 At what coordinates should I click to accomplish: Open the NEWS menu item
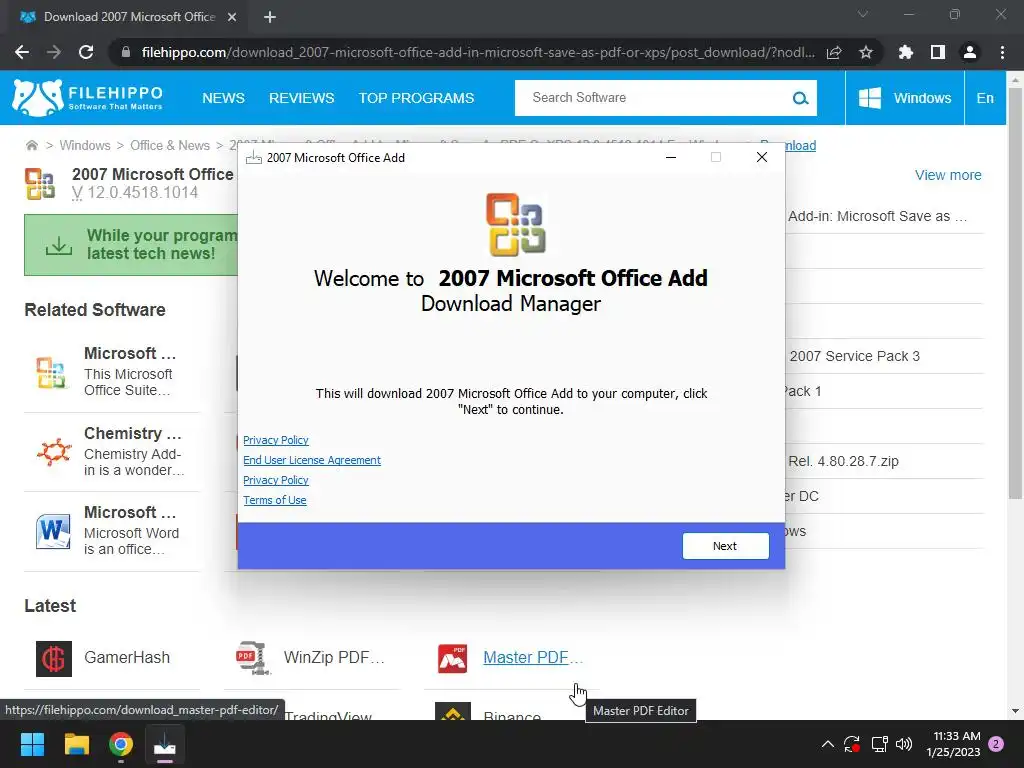pos(223,98)
